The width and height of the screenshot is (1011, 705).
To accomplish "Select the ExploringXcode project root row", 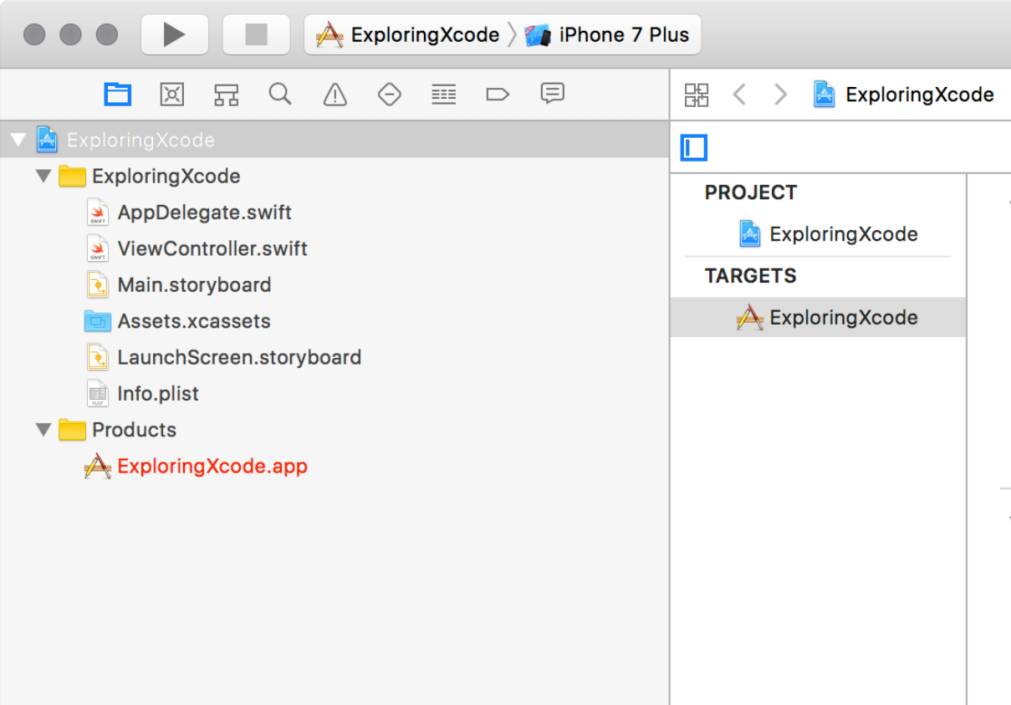I will point(335,139).
